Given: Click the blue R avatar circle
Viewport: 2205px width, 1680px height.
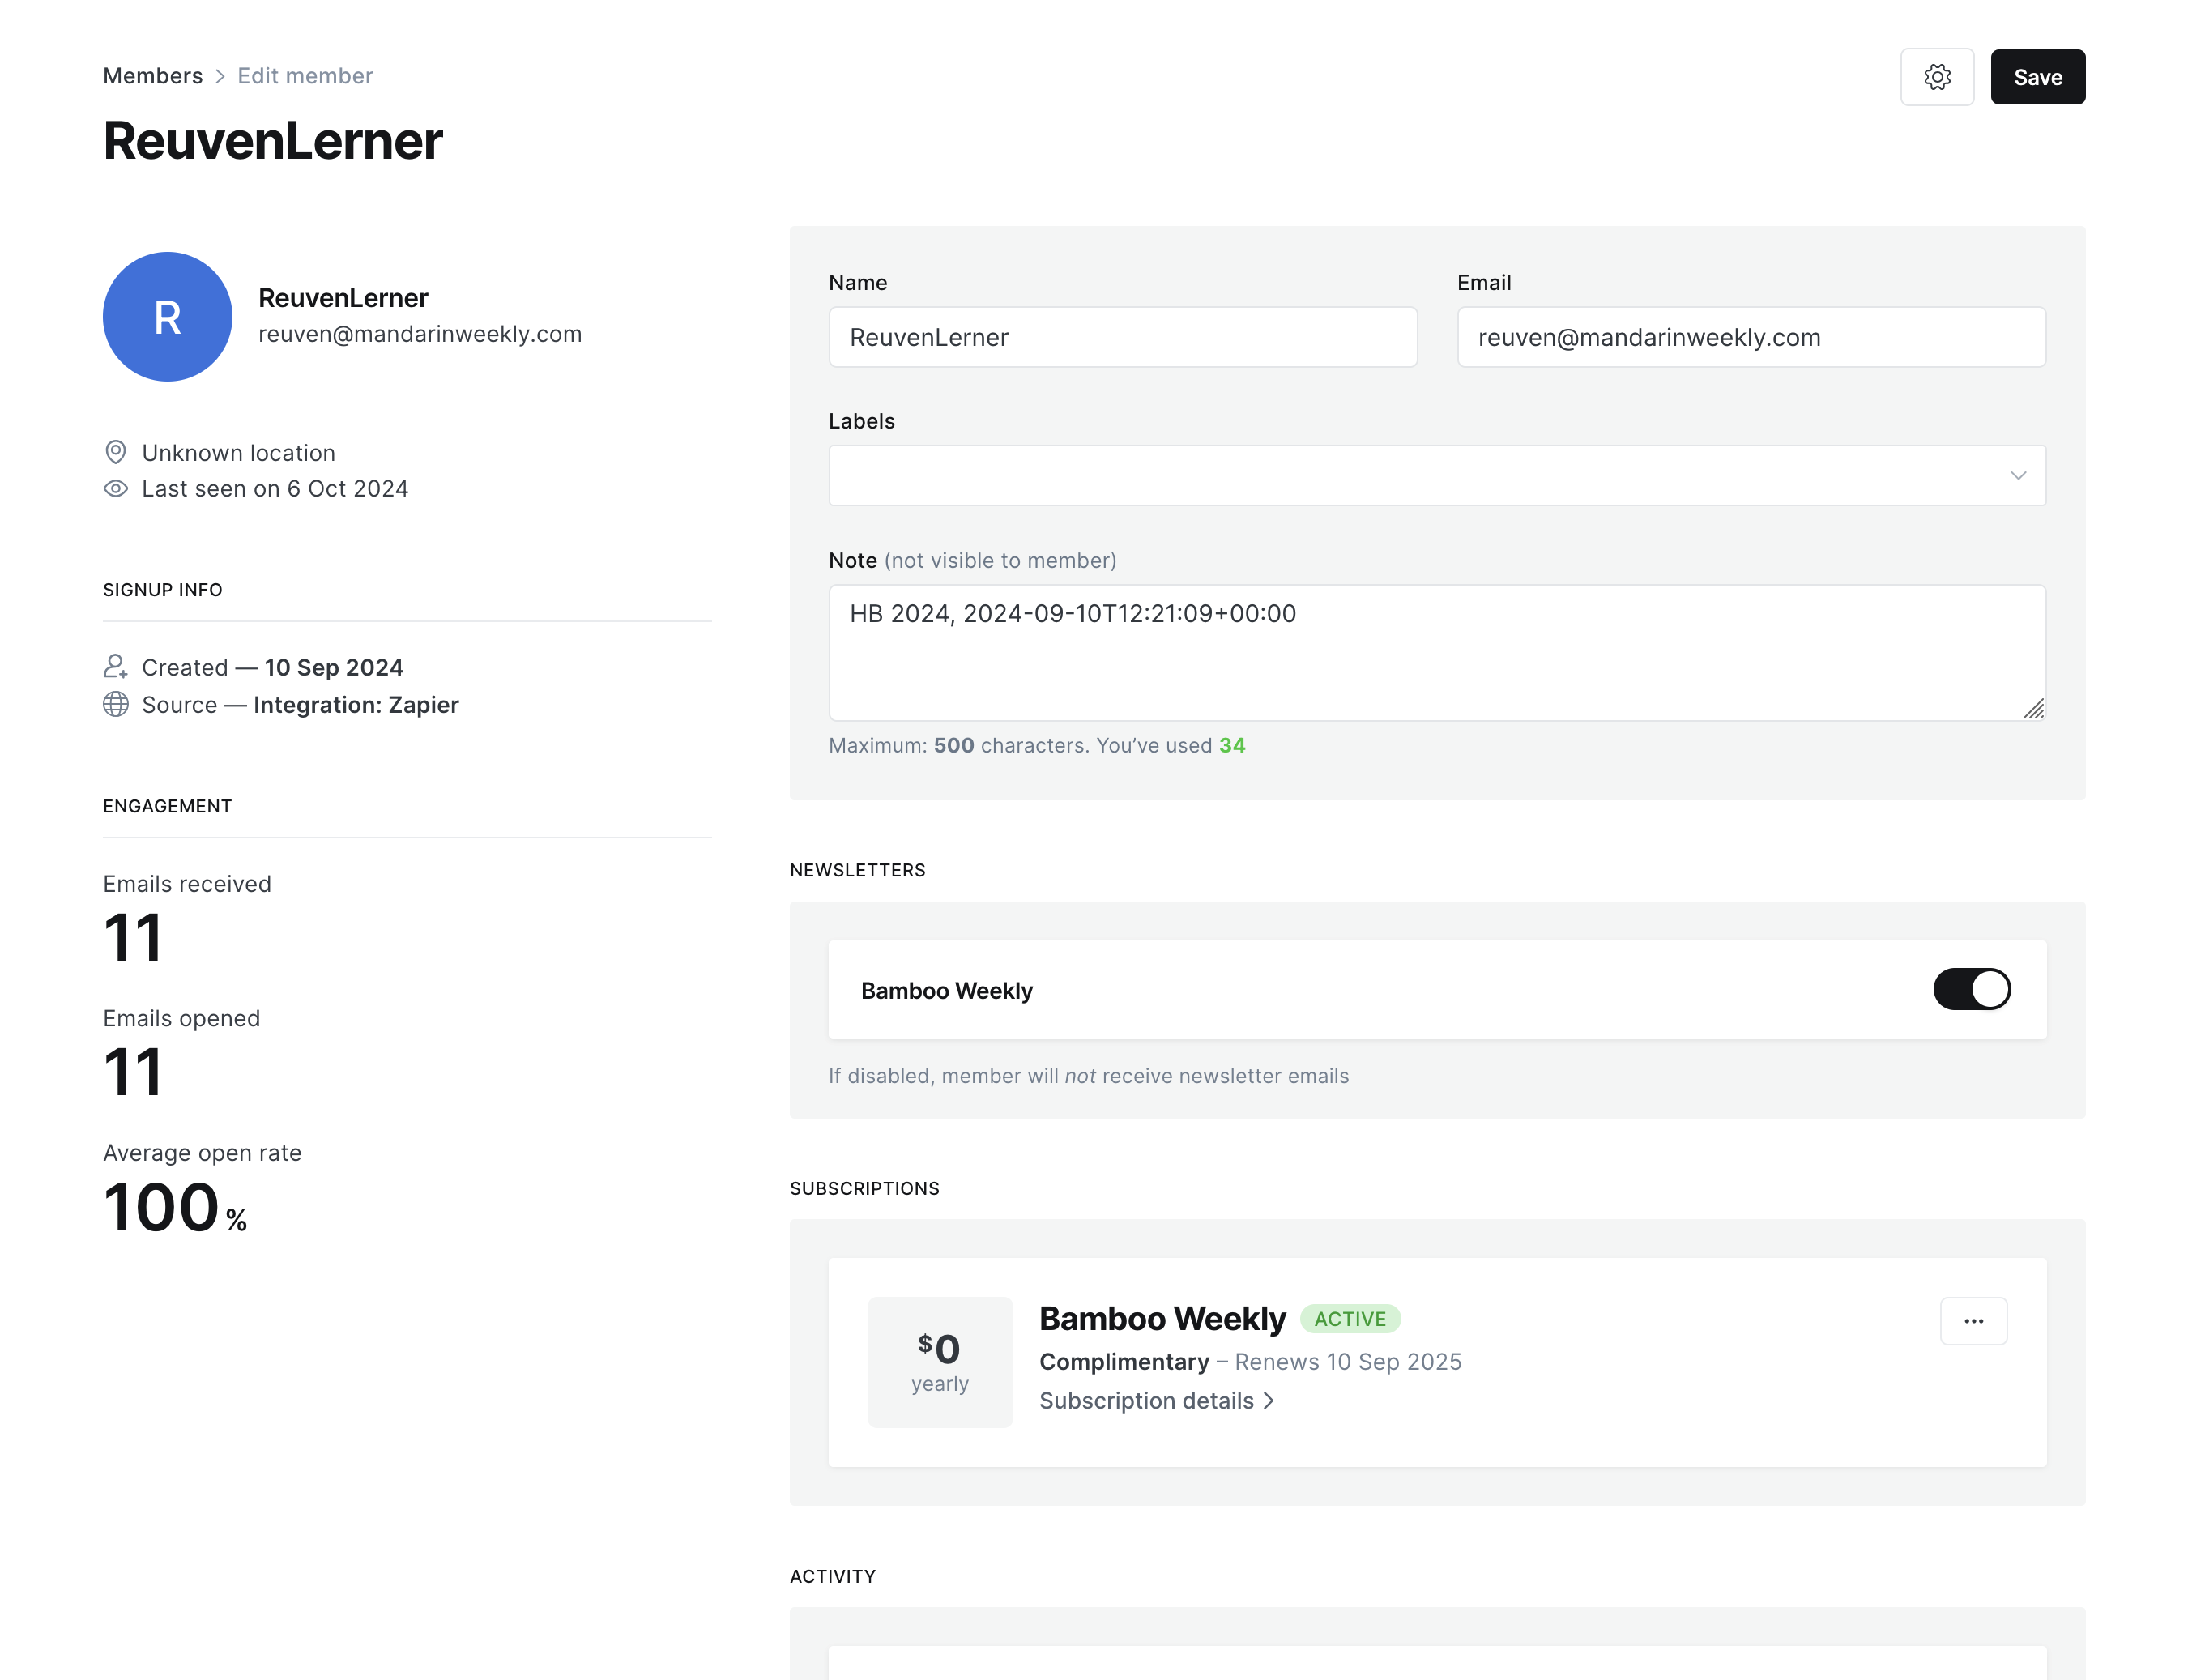Looking at the screenshot, I should click(x=167, y=317).
